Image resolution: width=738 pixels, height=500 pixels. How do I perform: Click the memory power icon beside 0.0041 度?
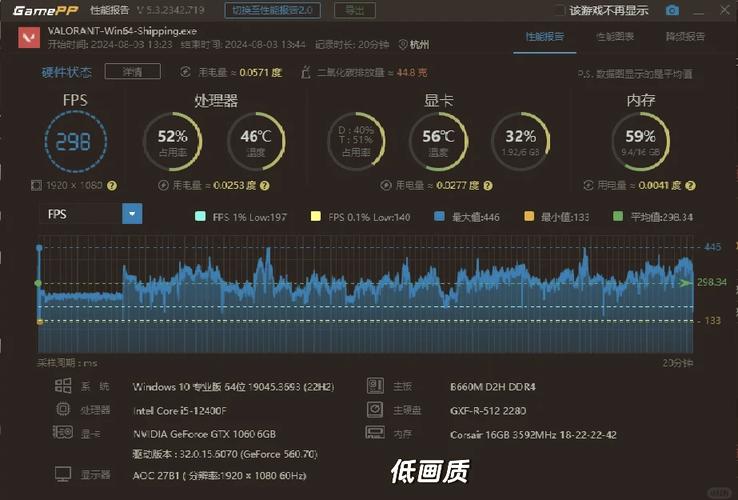588,185
